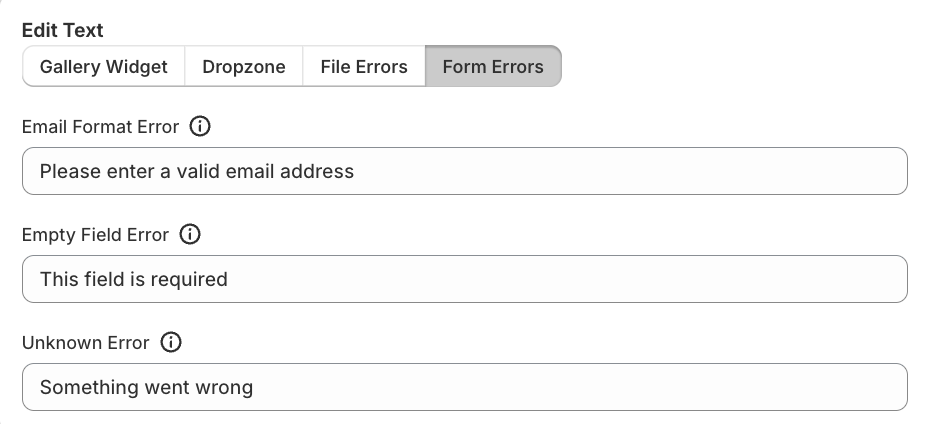Click the info icon beside Email Format Error

(200, 127)
